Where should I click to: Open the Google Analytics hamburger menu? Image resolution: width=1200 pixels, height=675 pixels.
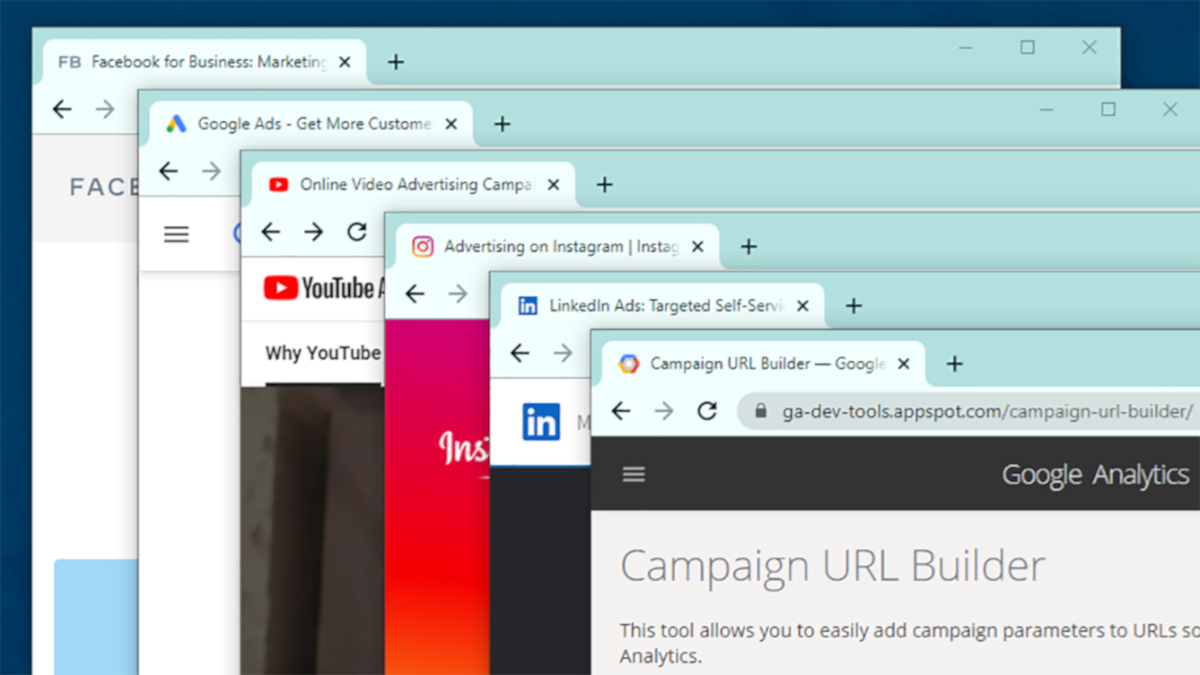(634, 474)
